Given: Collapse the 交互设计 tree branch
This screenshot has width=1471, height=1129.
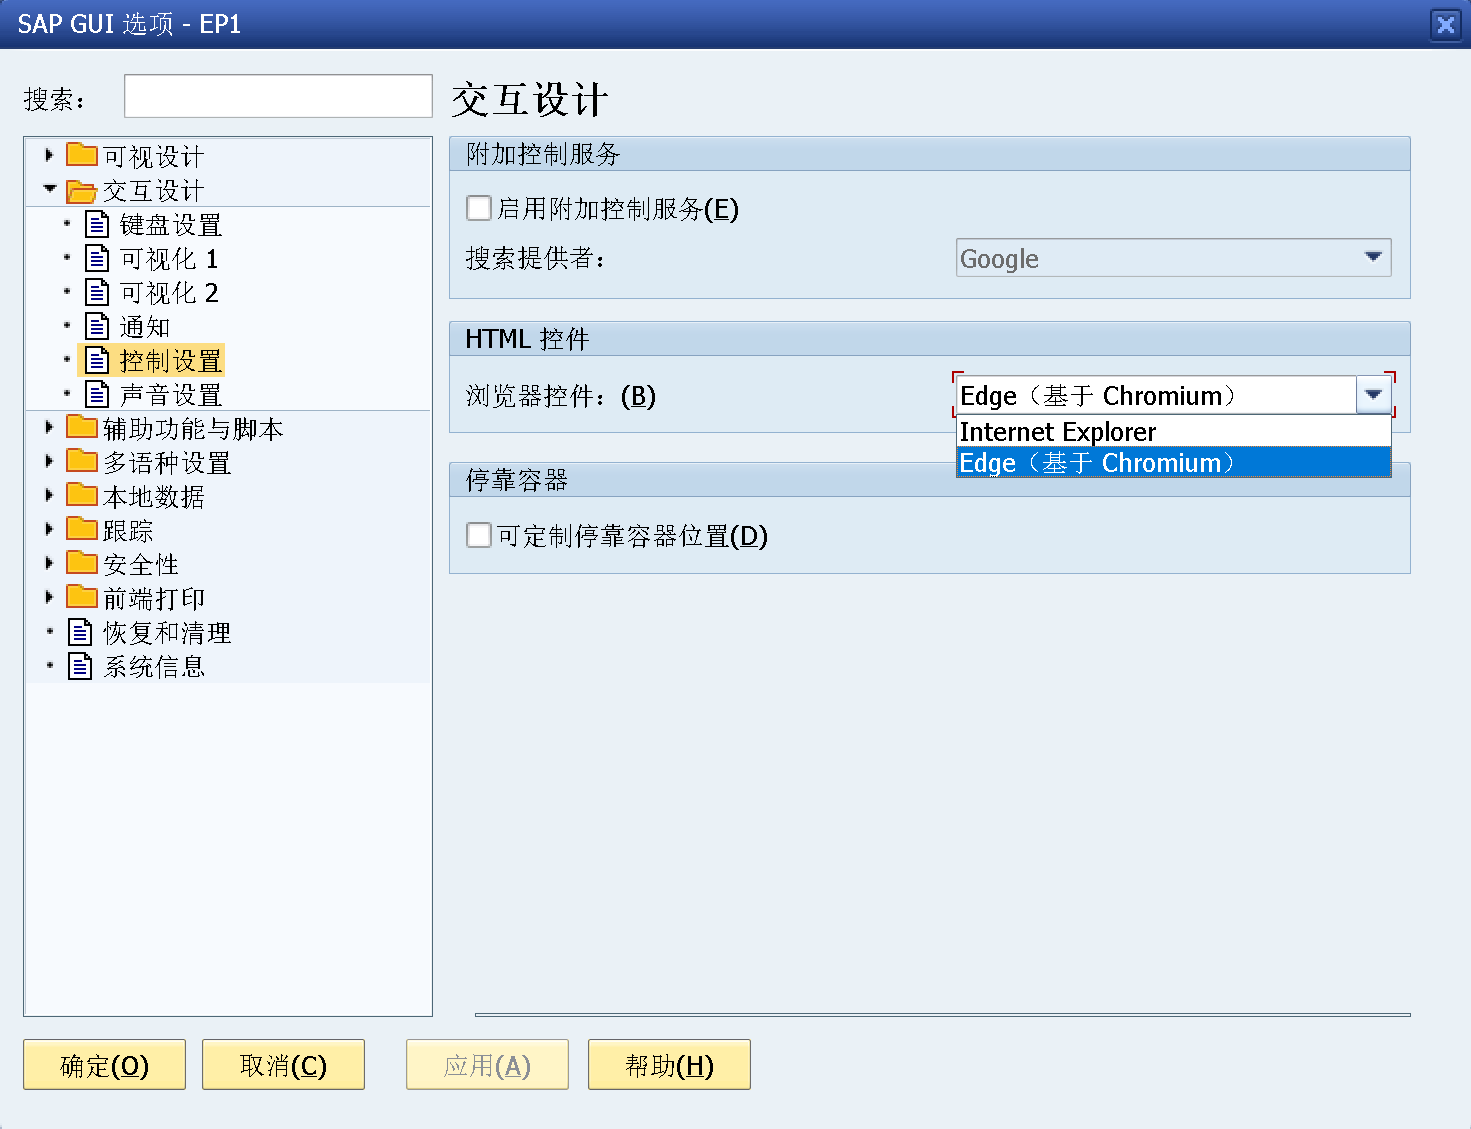Looking at the screenshot, I should tap(49, 189).
